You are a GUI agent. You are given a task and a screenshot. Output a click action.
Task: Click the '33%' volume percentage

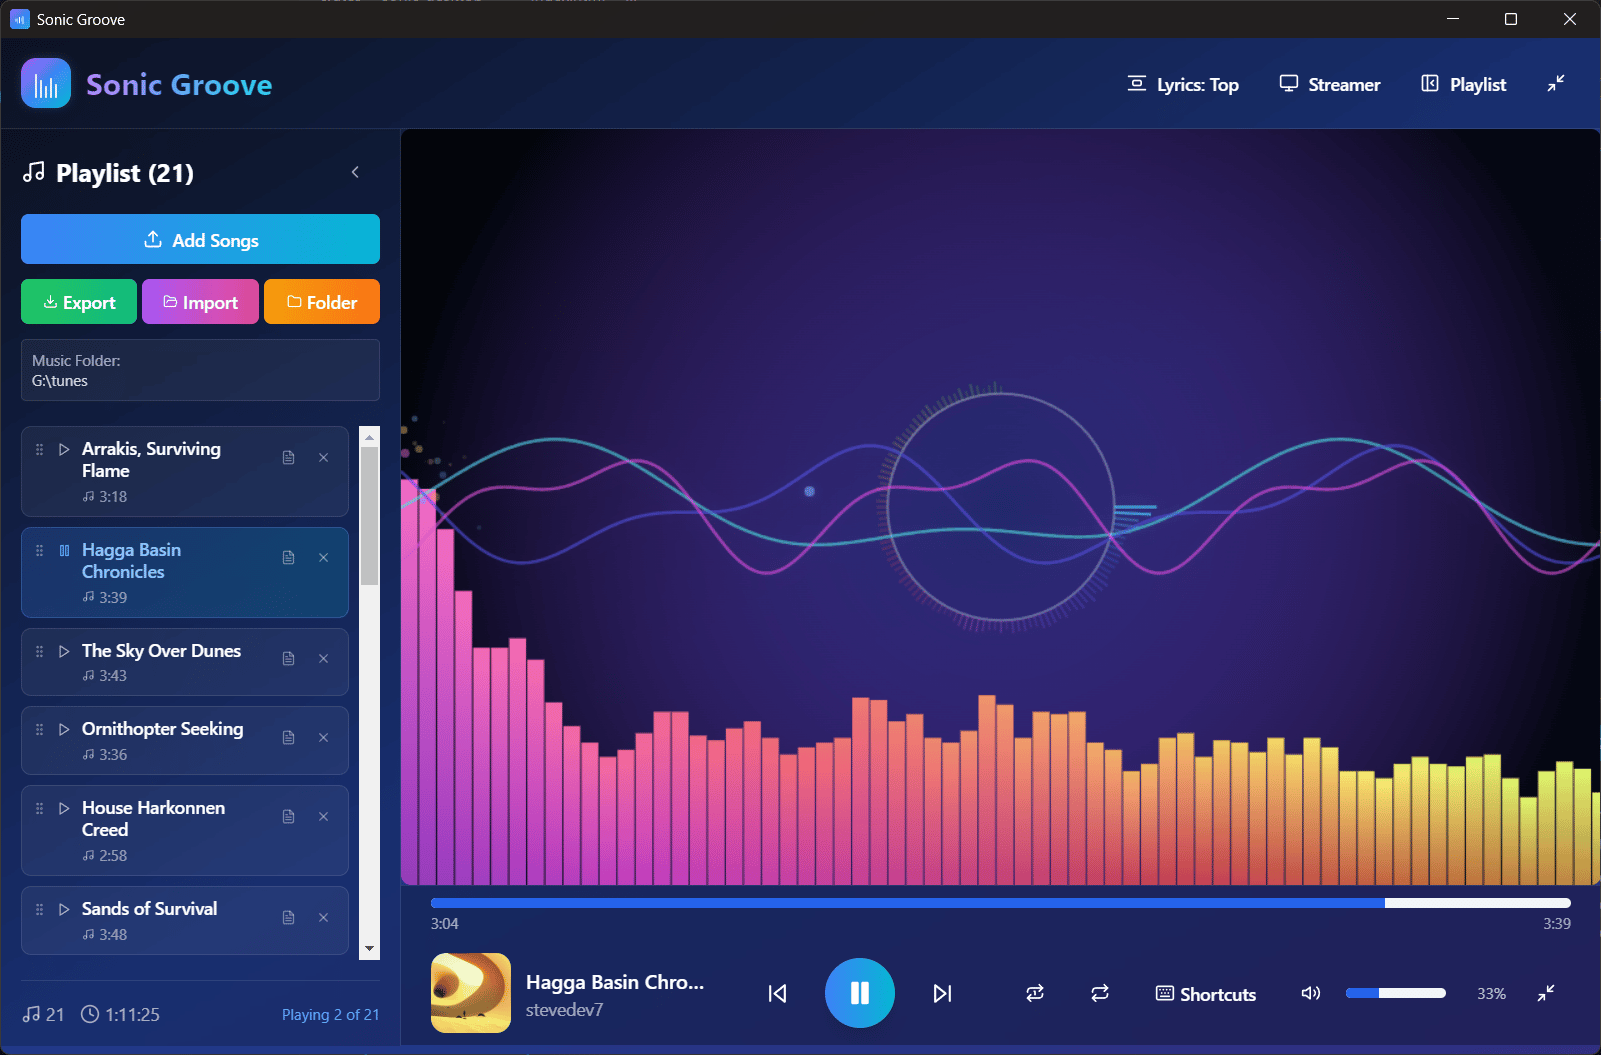click(x=1491, y=994)
